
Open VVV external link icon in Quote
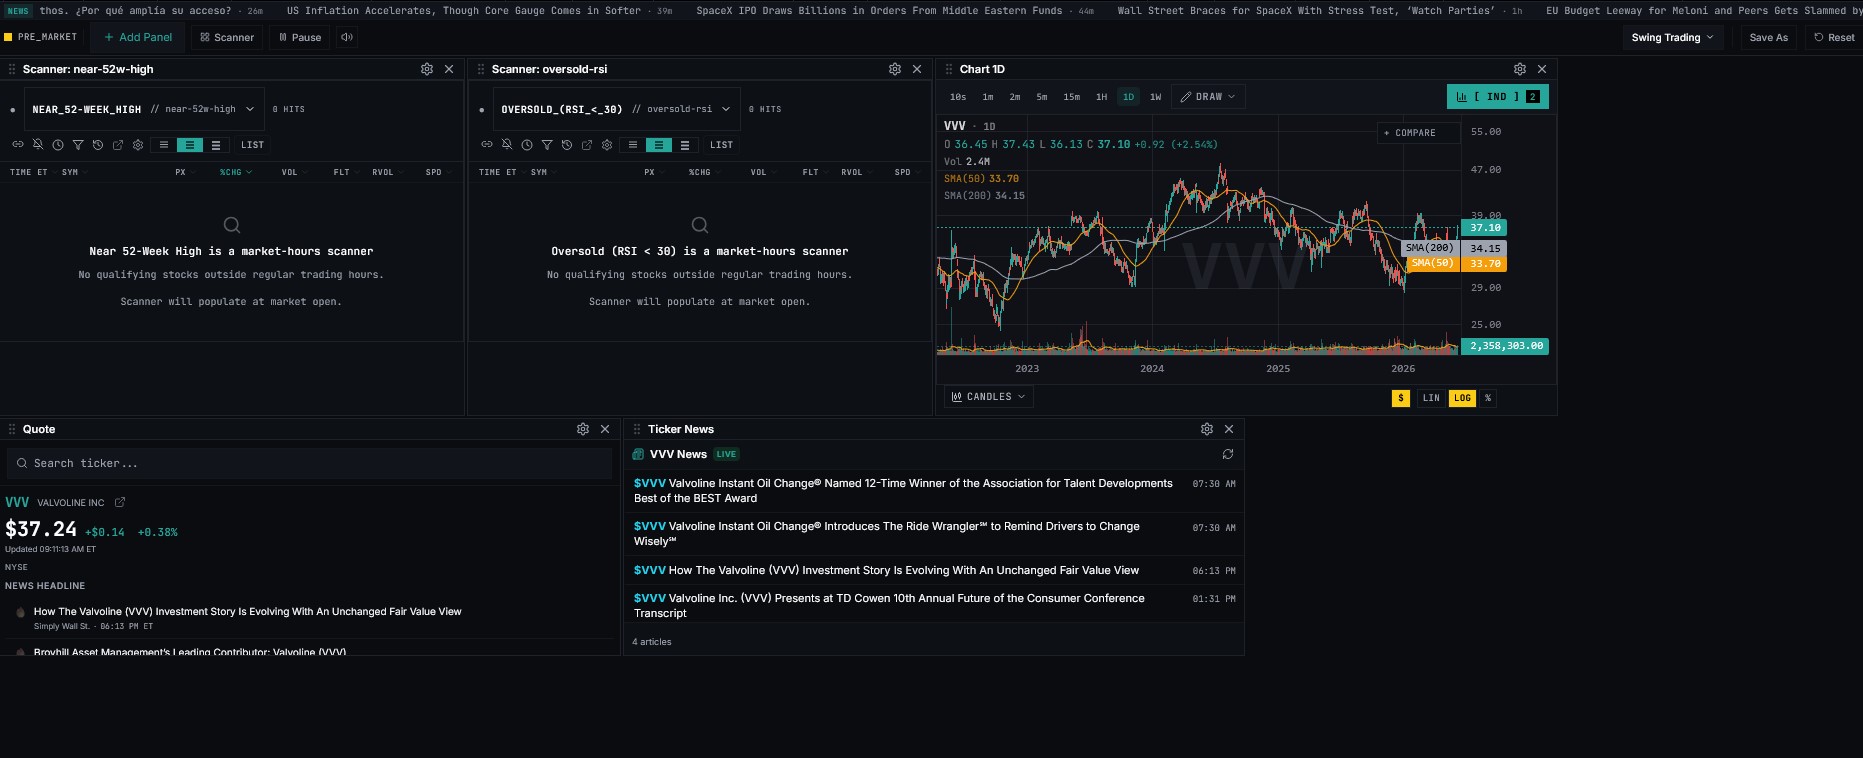pyautogui.click(x=120, y=502)
